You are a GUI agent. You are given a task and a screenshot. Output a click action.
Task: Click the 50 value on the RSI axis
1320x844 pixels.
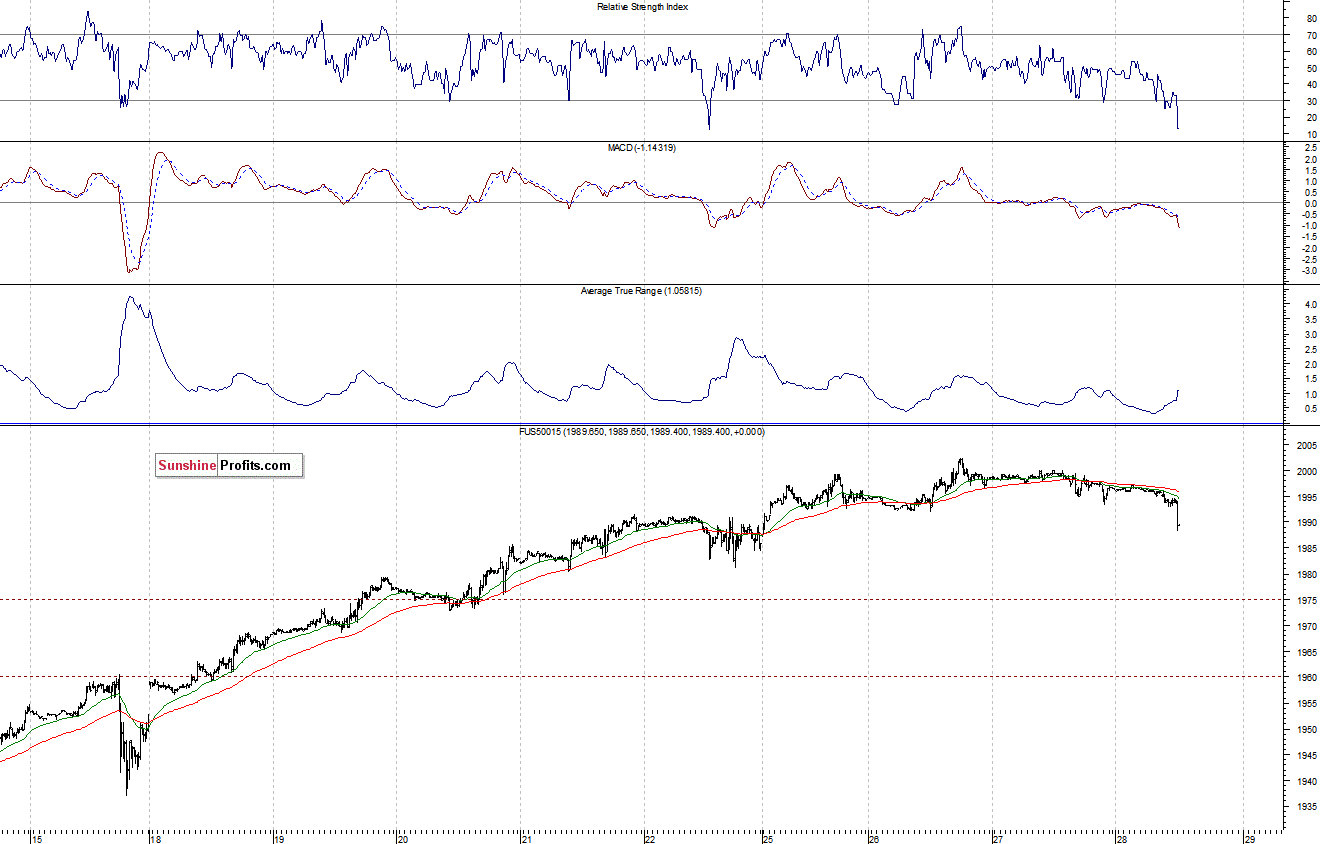point(1311,68)
